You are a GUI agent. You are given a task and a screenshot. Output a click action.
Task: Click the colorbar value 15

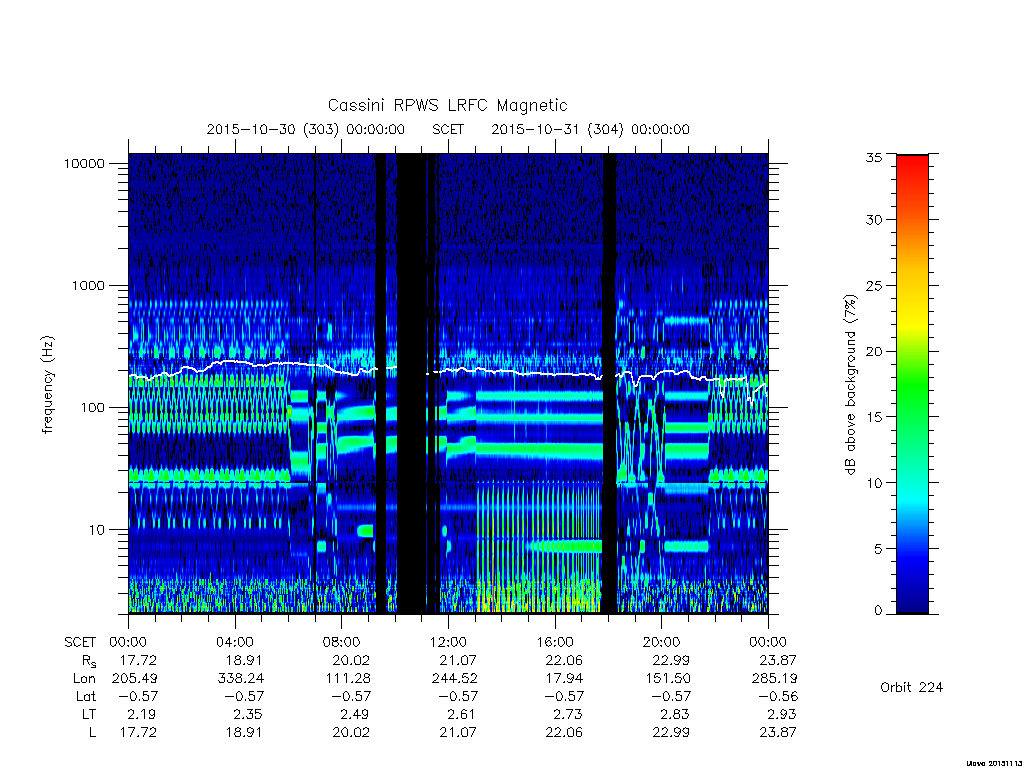(x=874, y=417)
